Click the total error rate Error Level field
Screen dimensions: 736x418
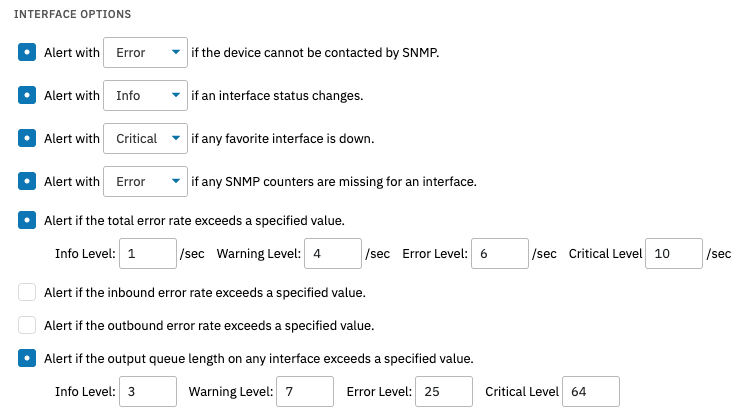pos(500,254)
